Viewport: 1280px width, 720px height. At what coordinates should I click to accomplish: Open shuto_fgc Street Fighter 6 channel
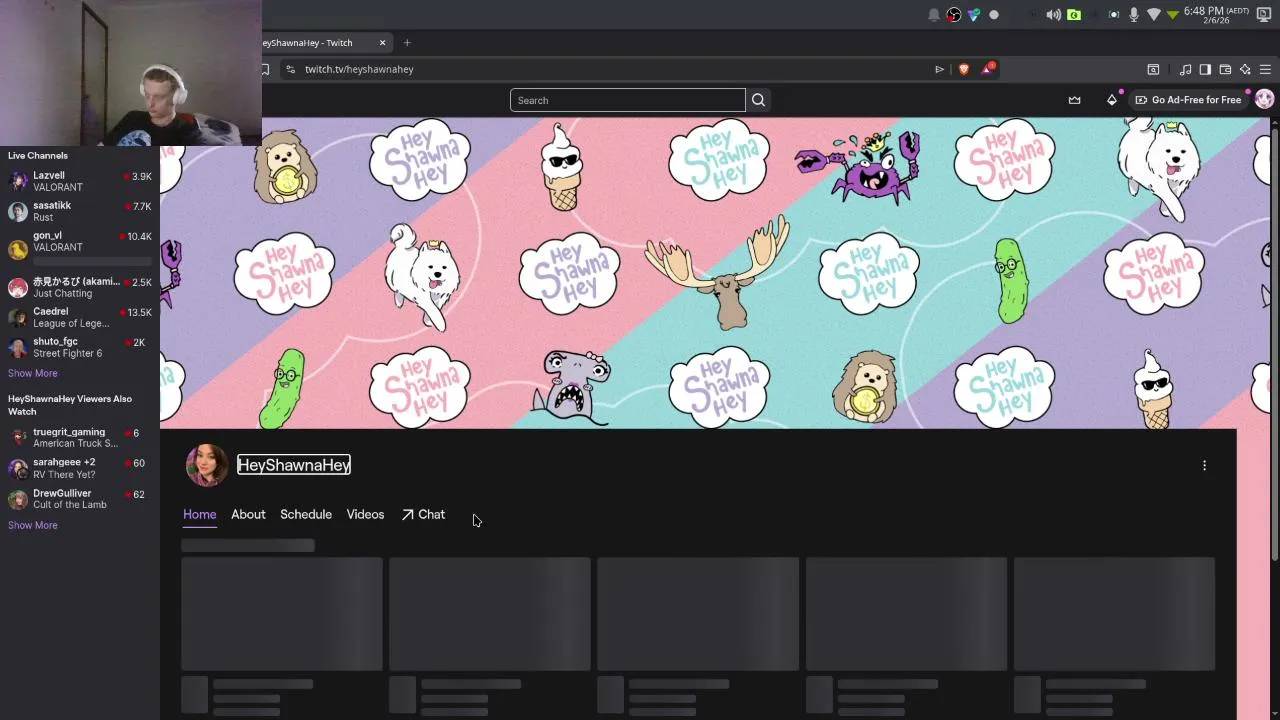[x=80, y=347]
